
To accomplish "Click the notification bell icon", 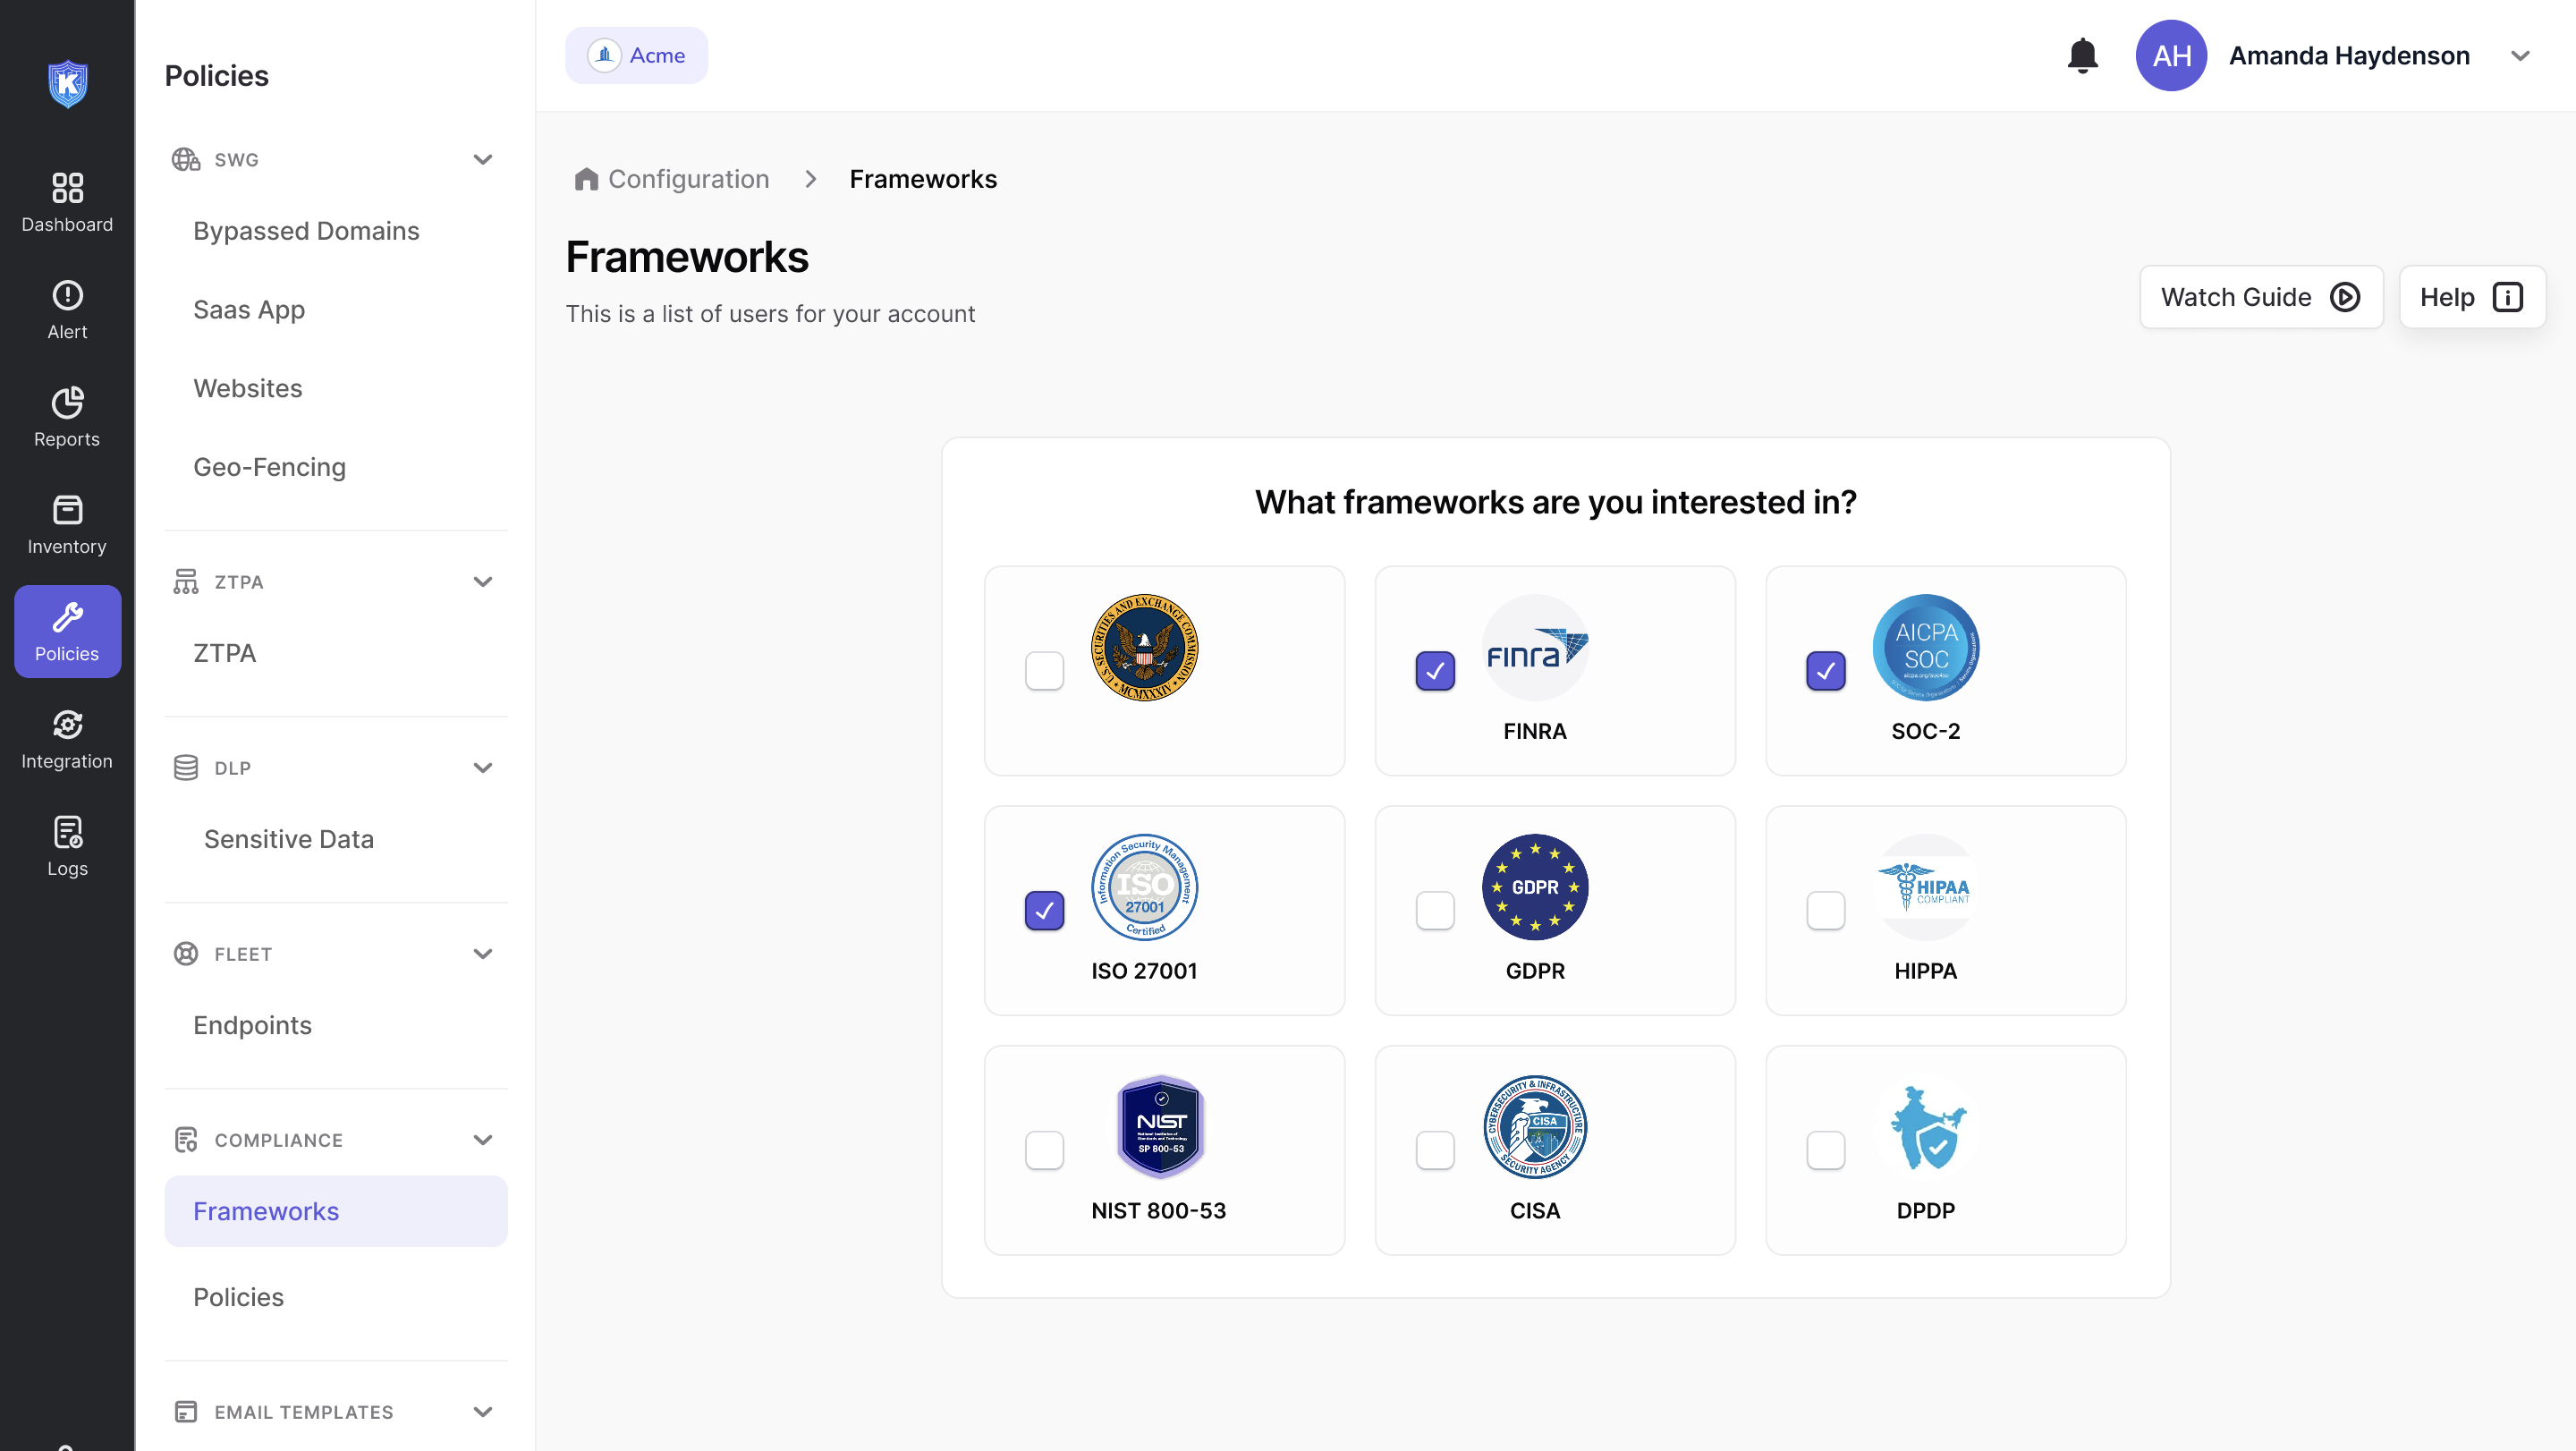I will 2082,56.
